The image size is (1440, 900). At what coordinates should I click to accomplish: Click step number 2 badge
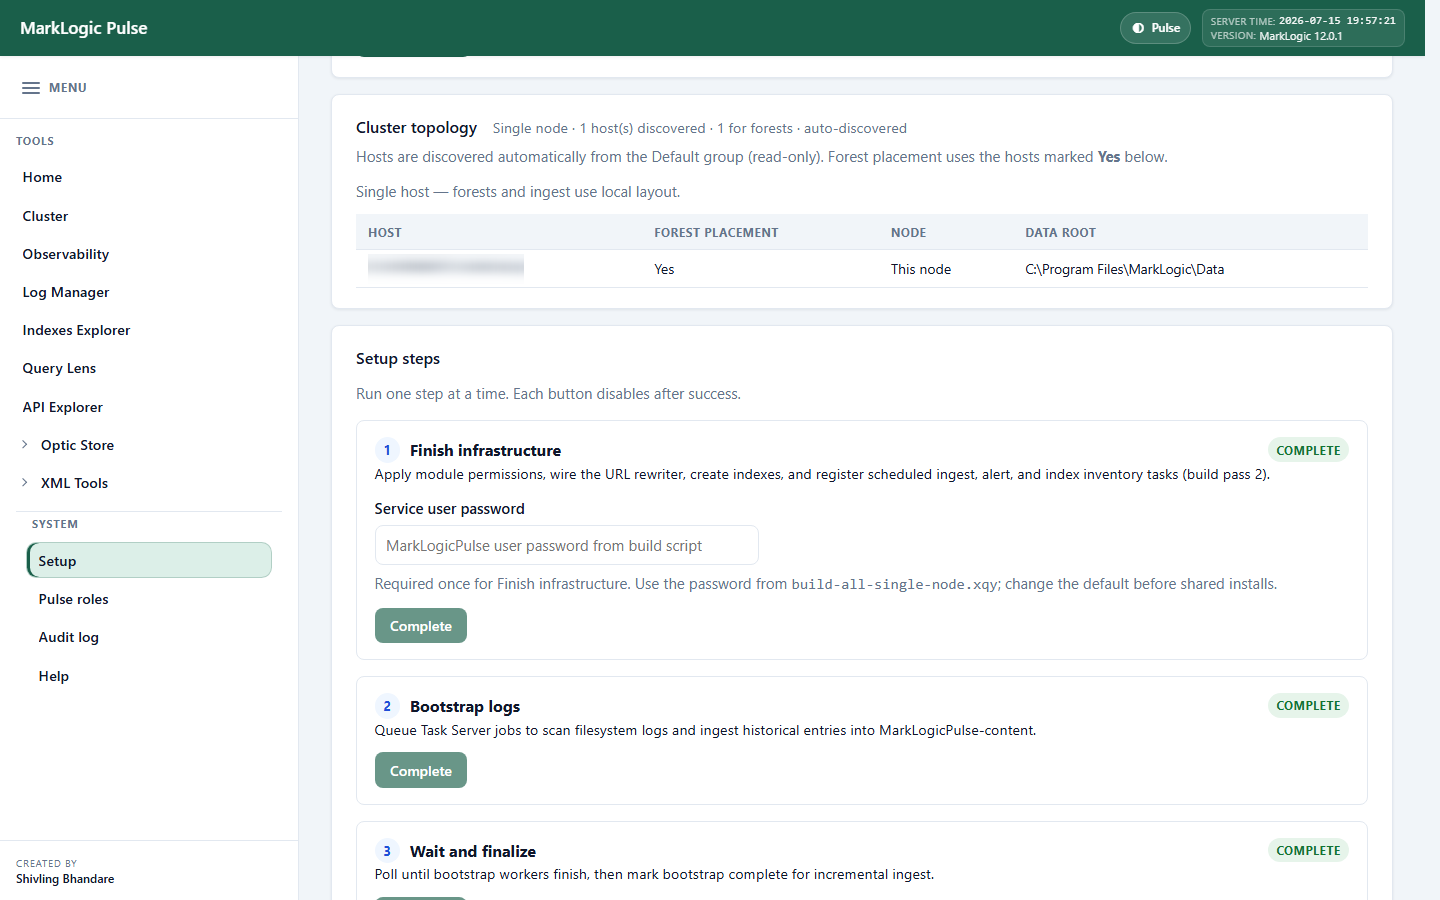pyautogui.click(x=387, y=706)
